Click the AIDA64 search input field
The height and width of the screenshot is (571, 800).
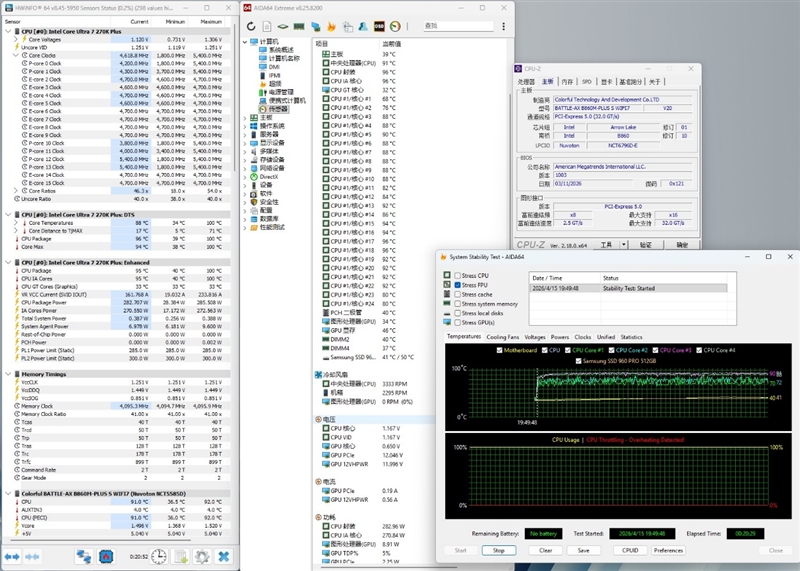[x=458, y=26]
